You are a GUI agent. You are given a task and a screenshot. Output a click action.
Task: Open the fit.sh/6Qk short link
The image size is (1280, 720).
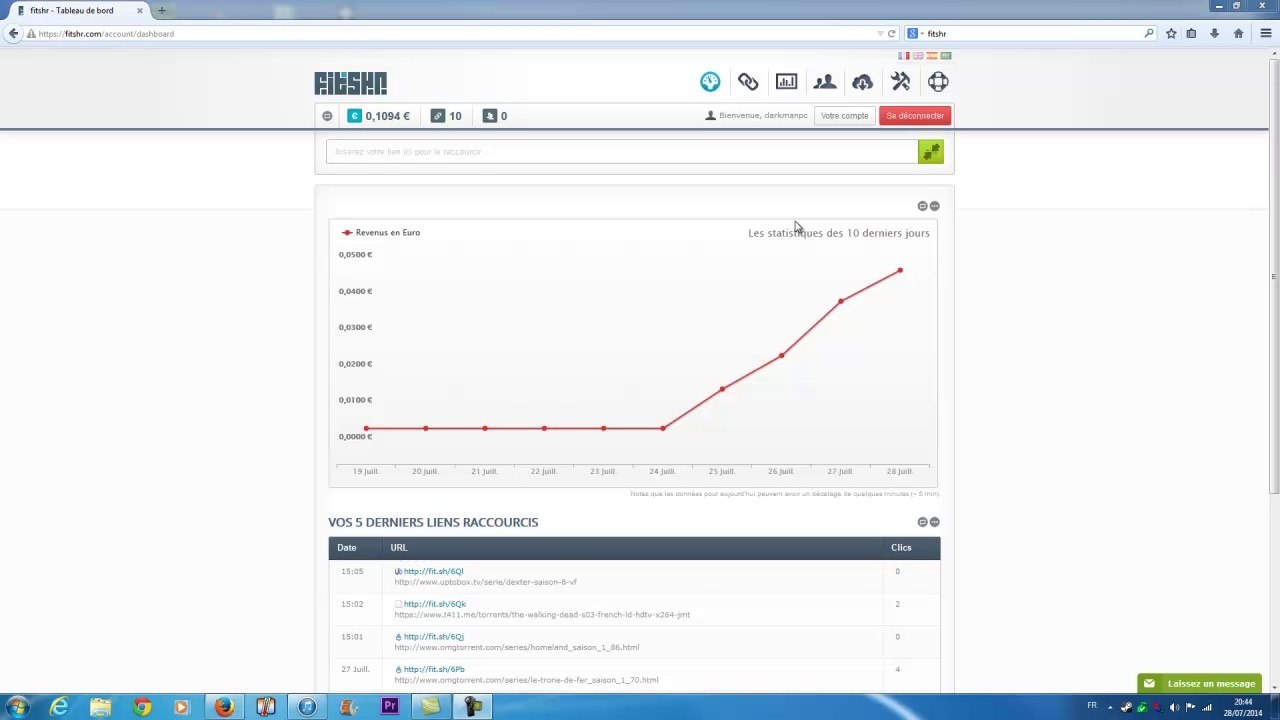pyautogui.click(x=435, y=604)
